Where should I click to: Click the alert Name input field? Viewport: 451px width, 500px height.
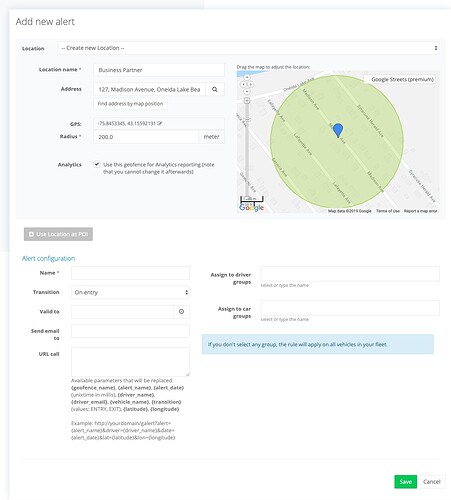coord(130,273)
